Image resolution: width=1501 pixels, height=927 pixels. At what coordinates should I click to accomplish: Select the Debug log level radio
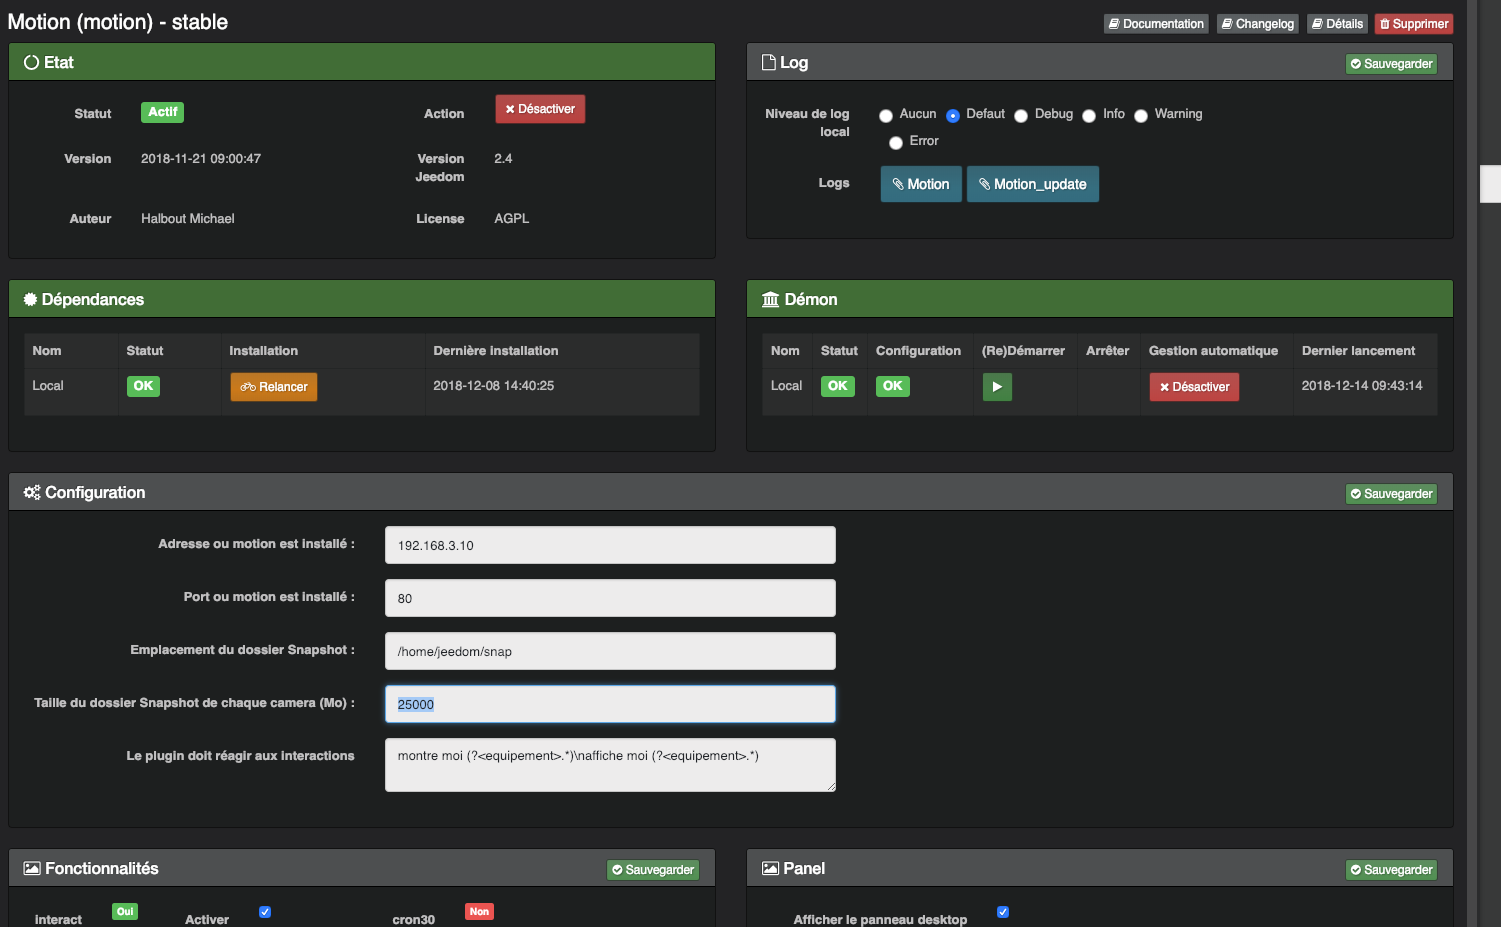(1021, 116)
